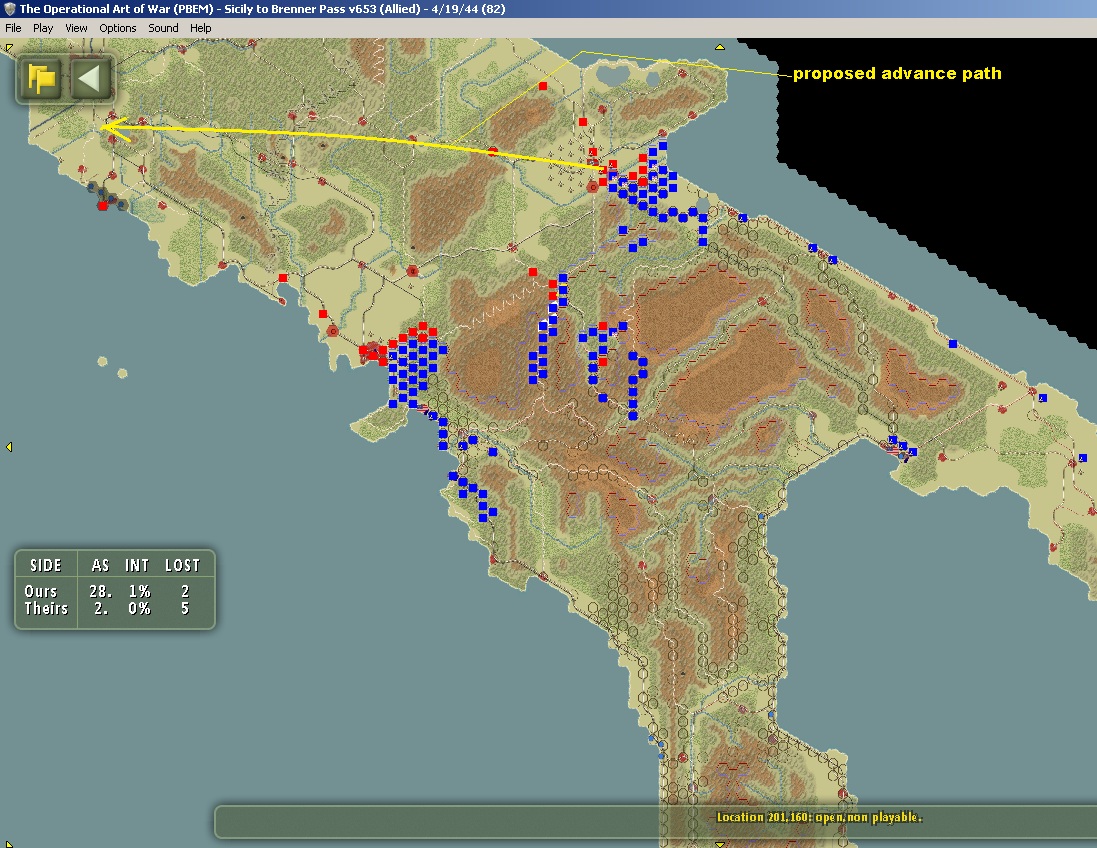Viewport: 1097px width, 848px height.
Task: Select the US flag unit at the southeastern port
Action: [x=895, y=448]
